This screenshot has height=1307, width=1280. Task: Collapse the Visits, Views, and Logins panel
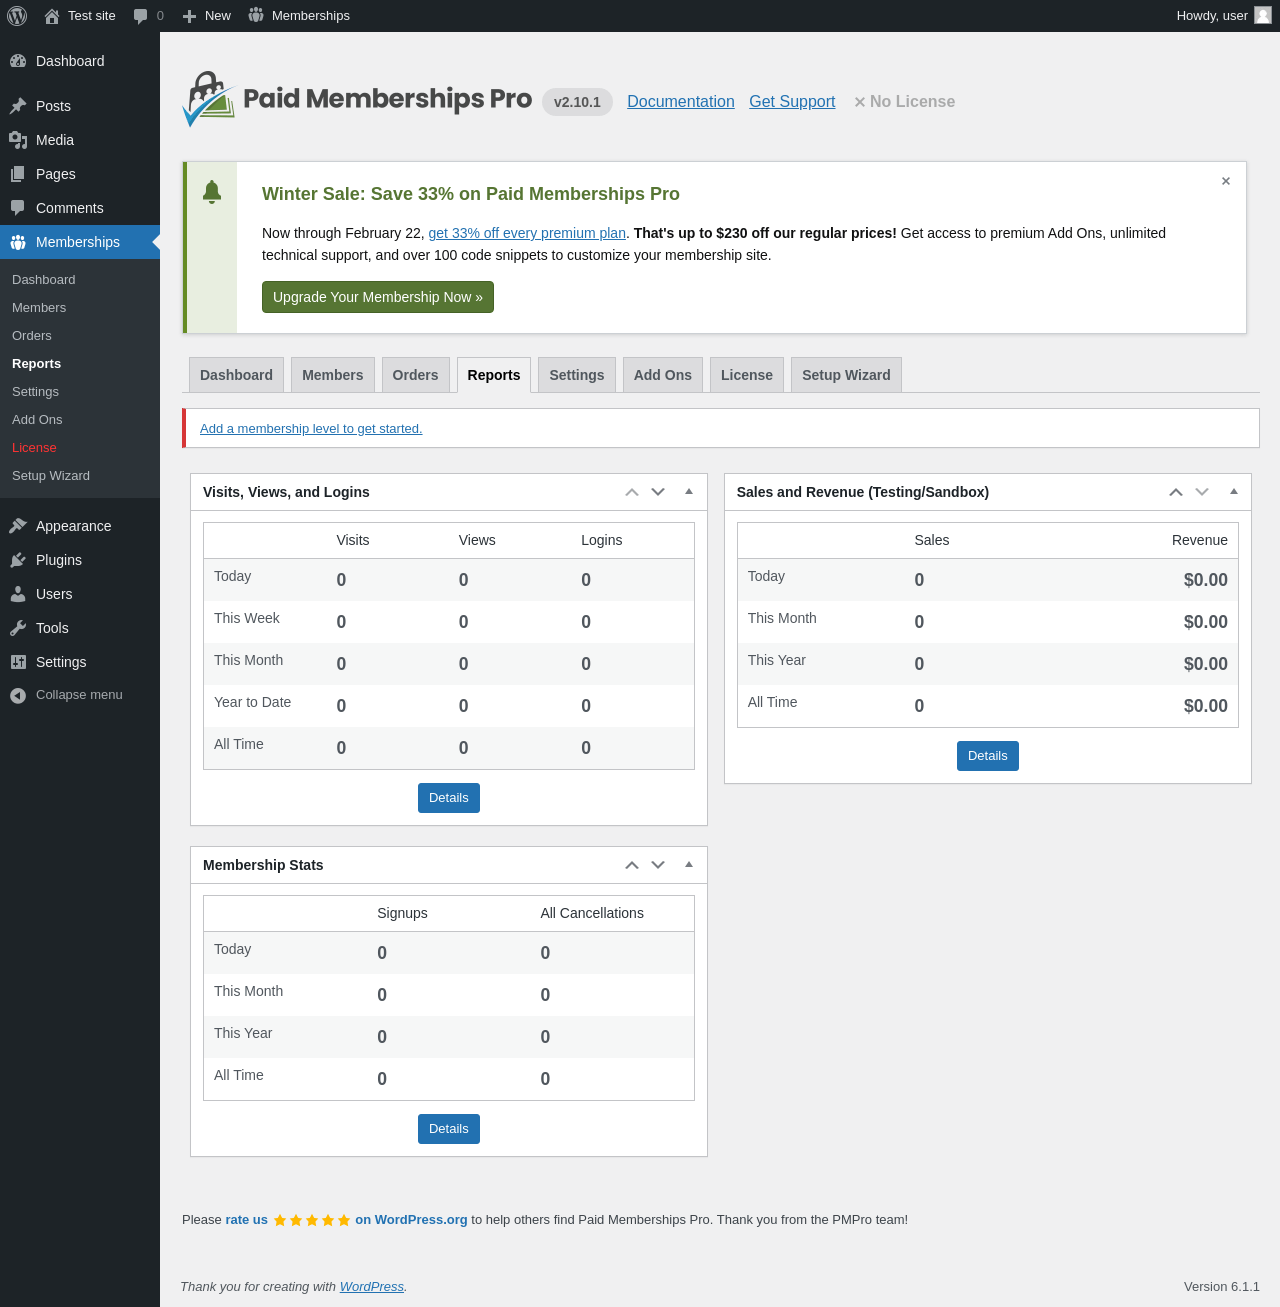pyautogui.click(x=689, y=491)
